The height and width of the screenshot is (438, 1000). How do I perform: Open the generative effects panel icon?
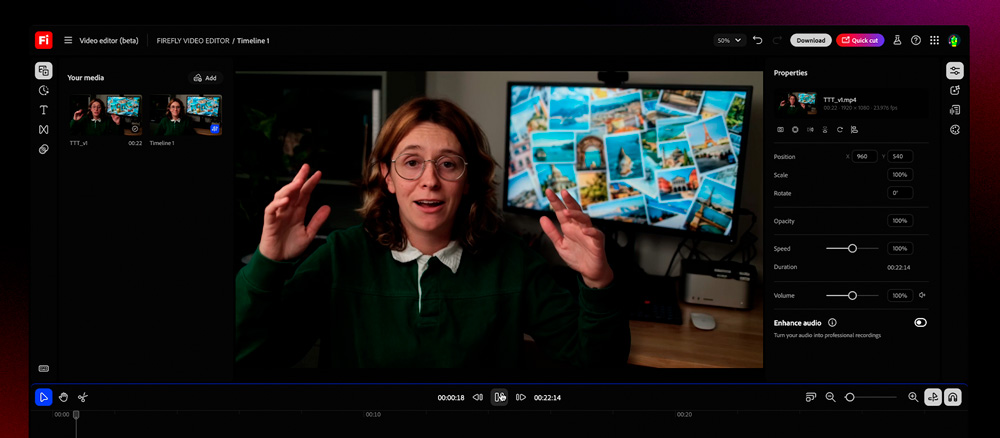coord(955,91)
